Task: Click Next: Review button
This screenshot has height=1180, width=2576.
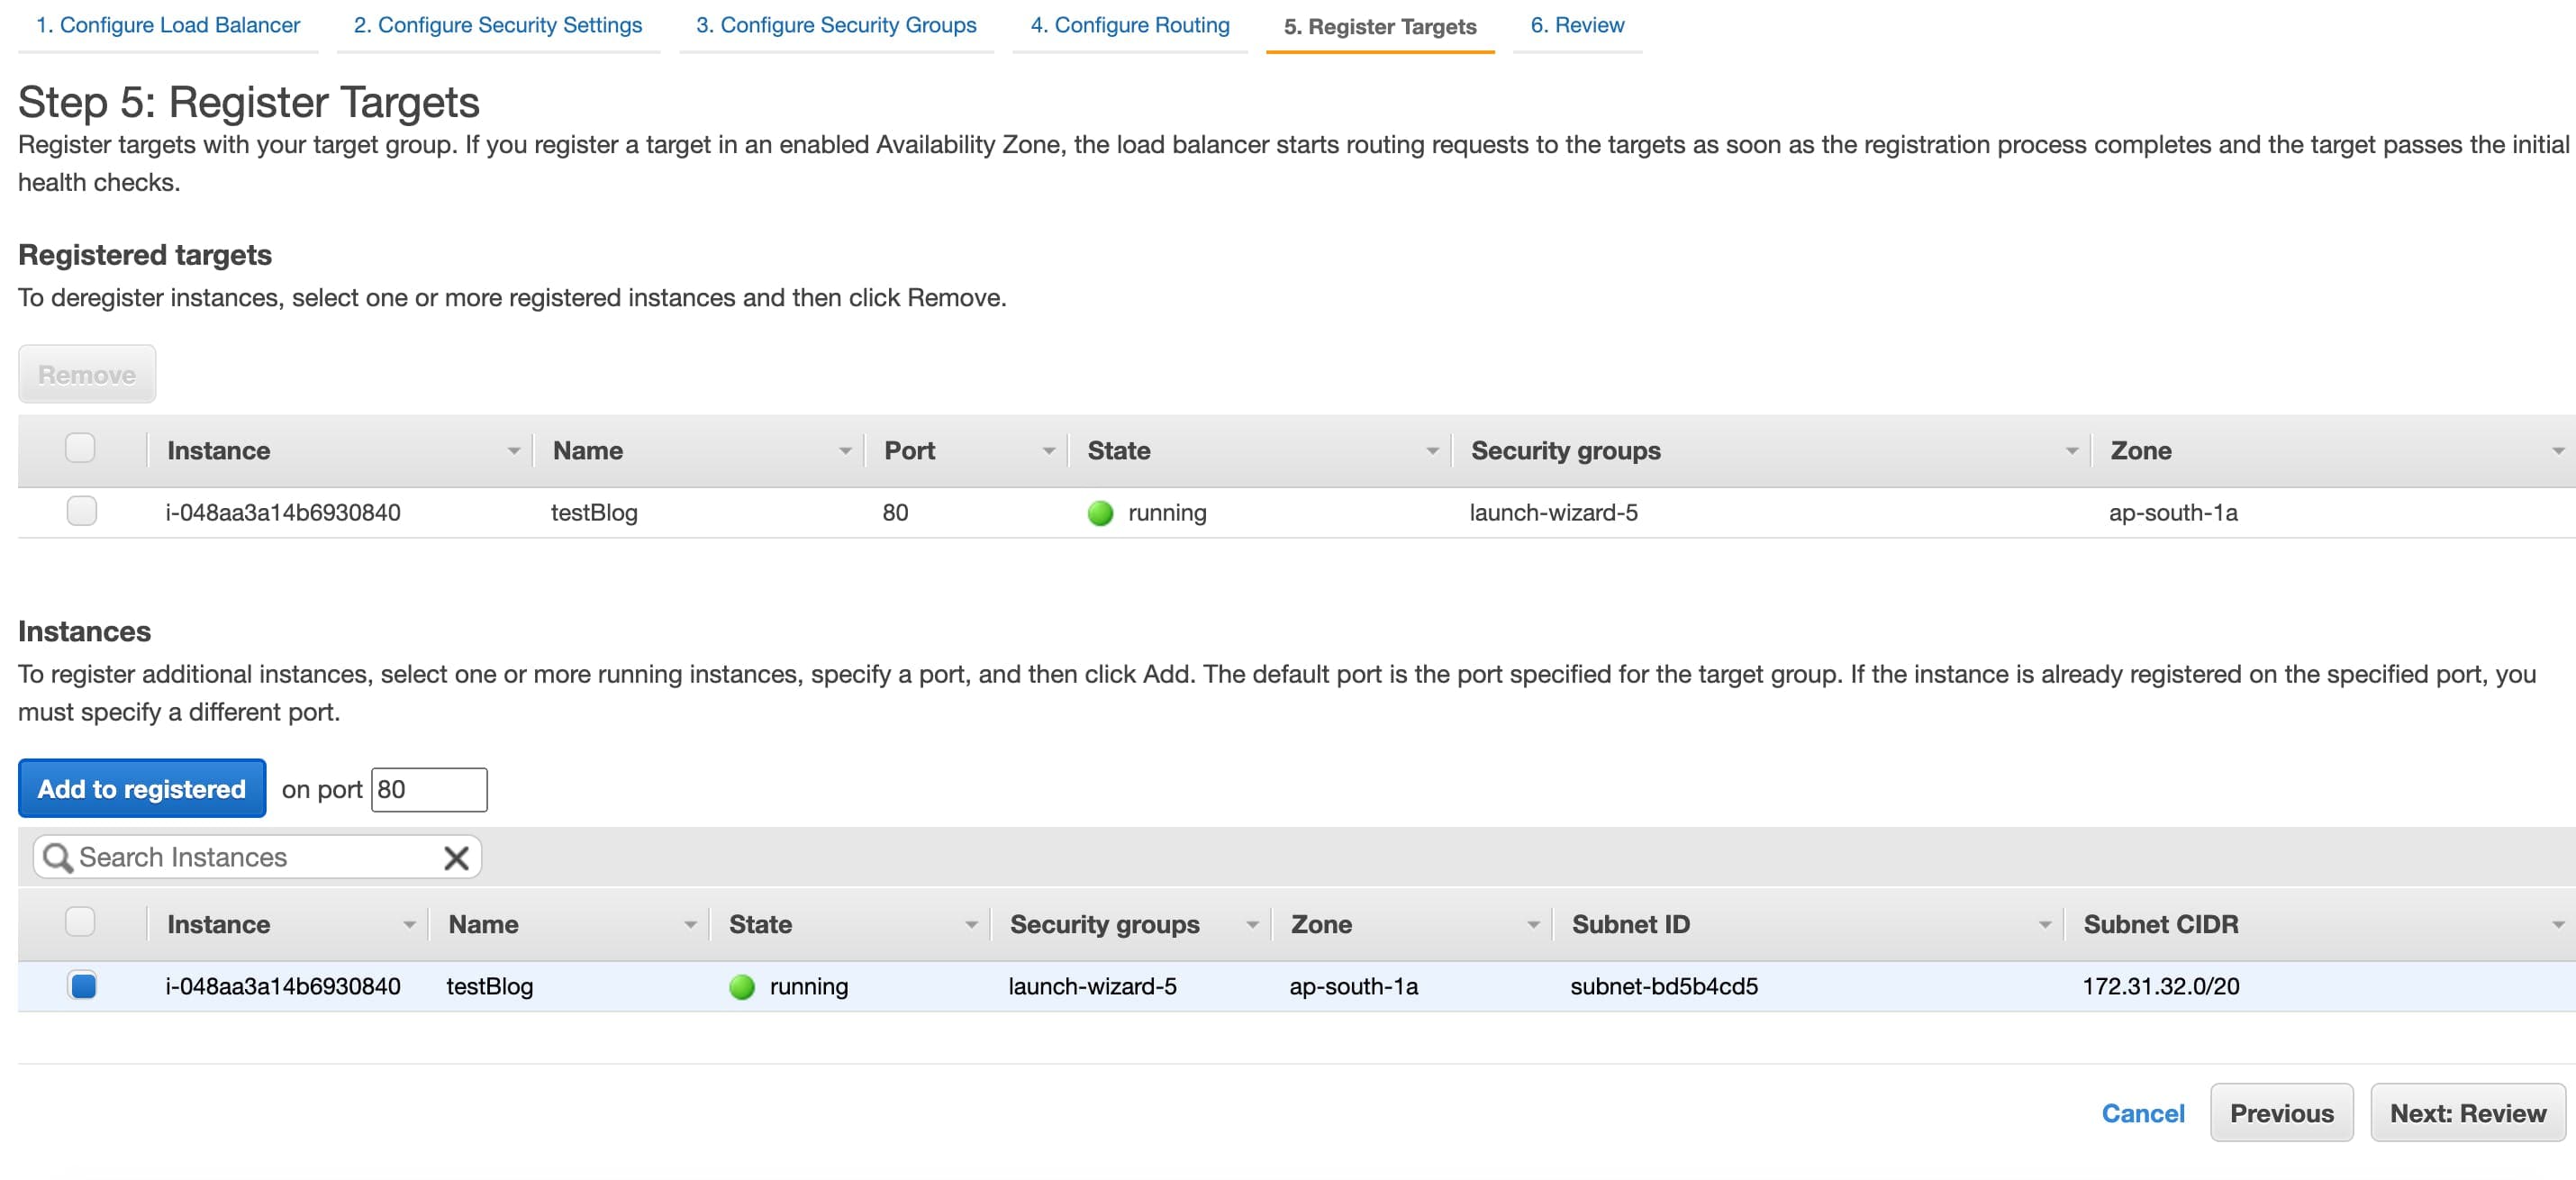Action: [2468, 1114]
